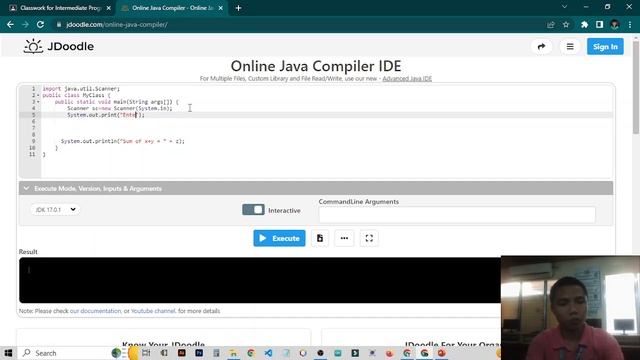Select the Online Java Compiler tab

pos(172,8)
